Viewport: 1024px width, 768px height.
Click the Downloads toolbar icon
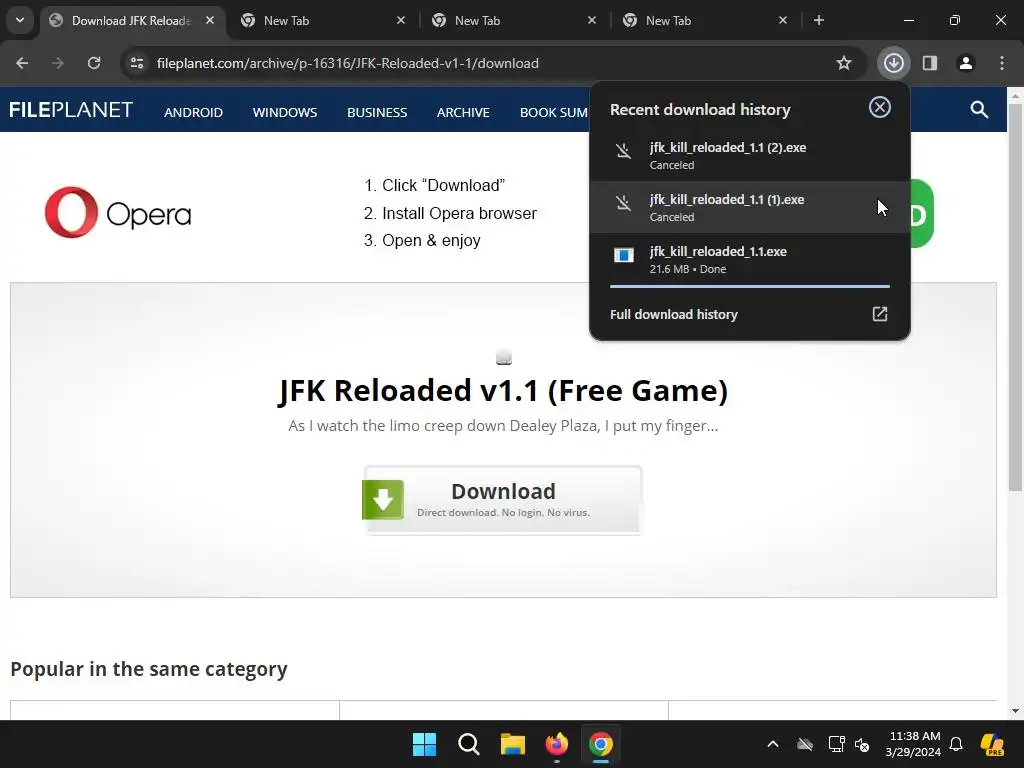pyautogui.click(x=893, y=63)
